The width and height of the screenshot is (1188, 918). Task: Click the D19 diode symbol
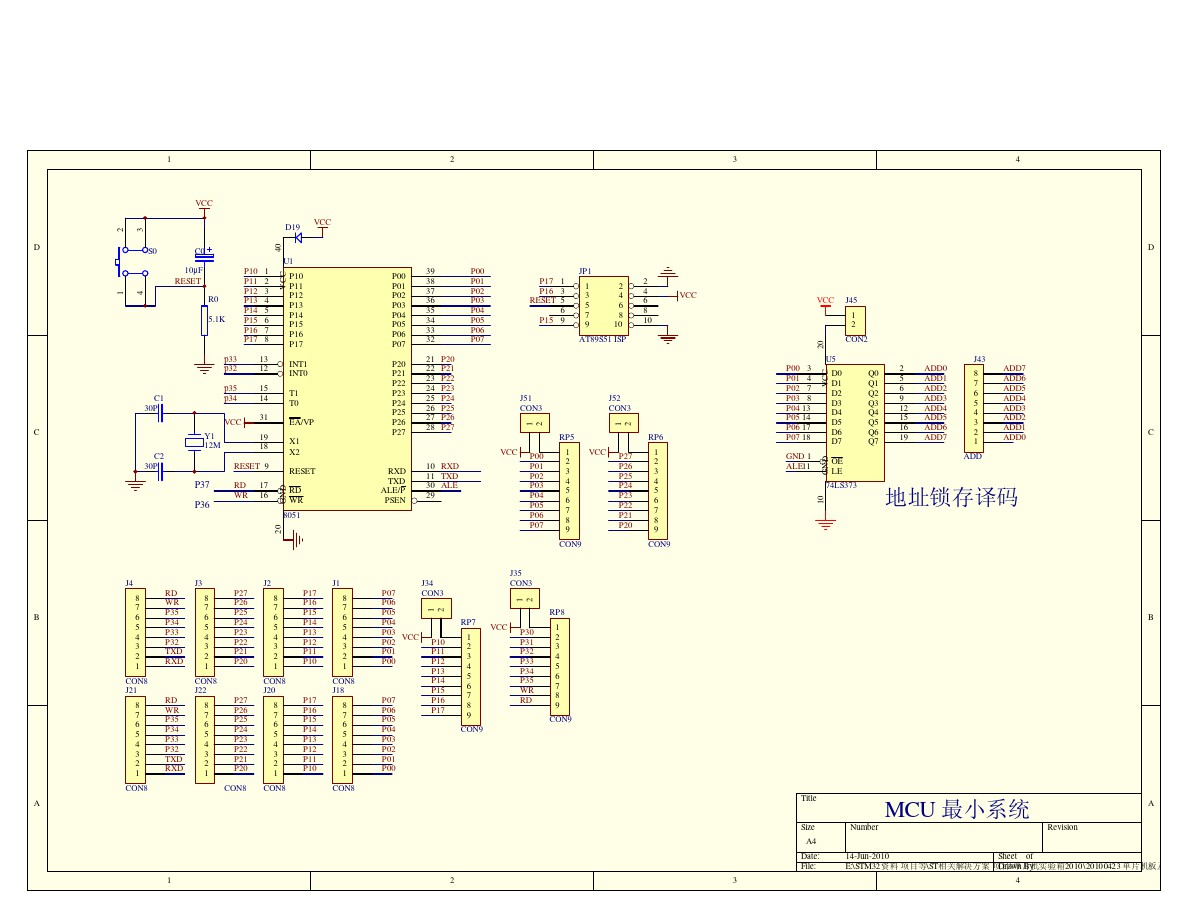pos(298,238)
